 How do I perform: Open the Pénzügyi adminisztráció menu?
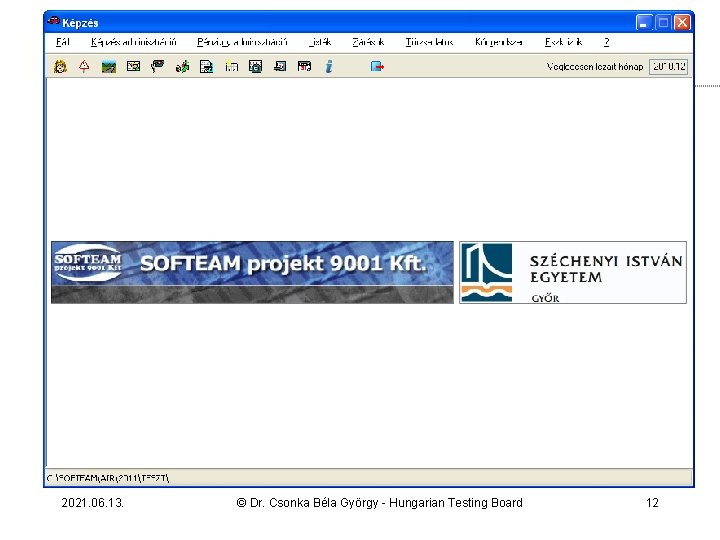click(242, 42)
